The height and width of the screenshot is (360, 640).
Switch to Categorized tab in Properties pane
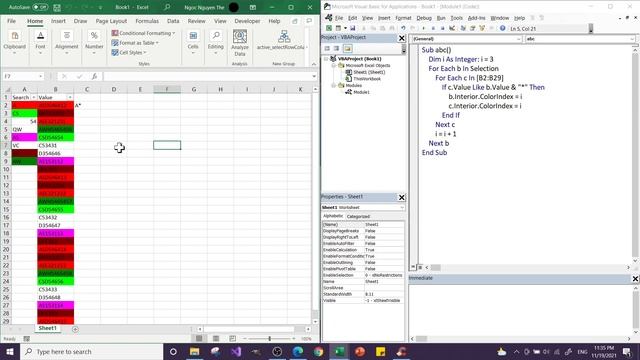358,216
